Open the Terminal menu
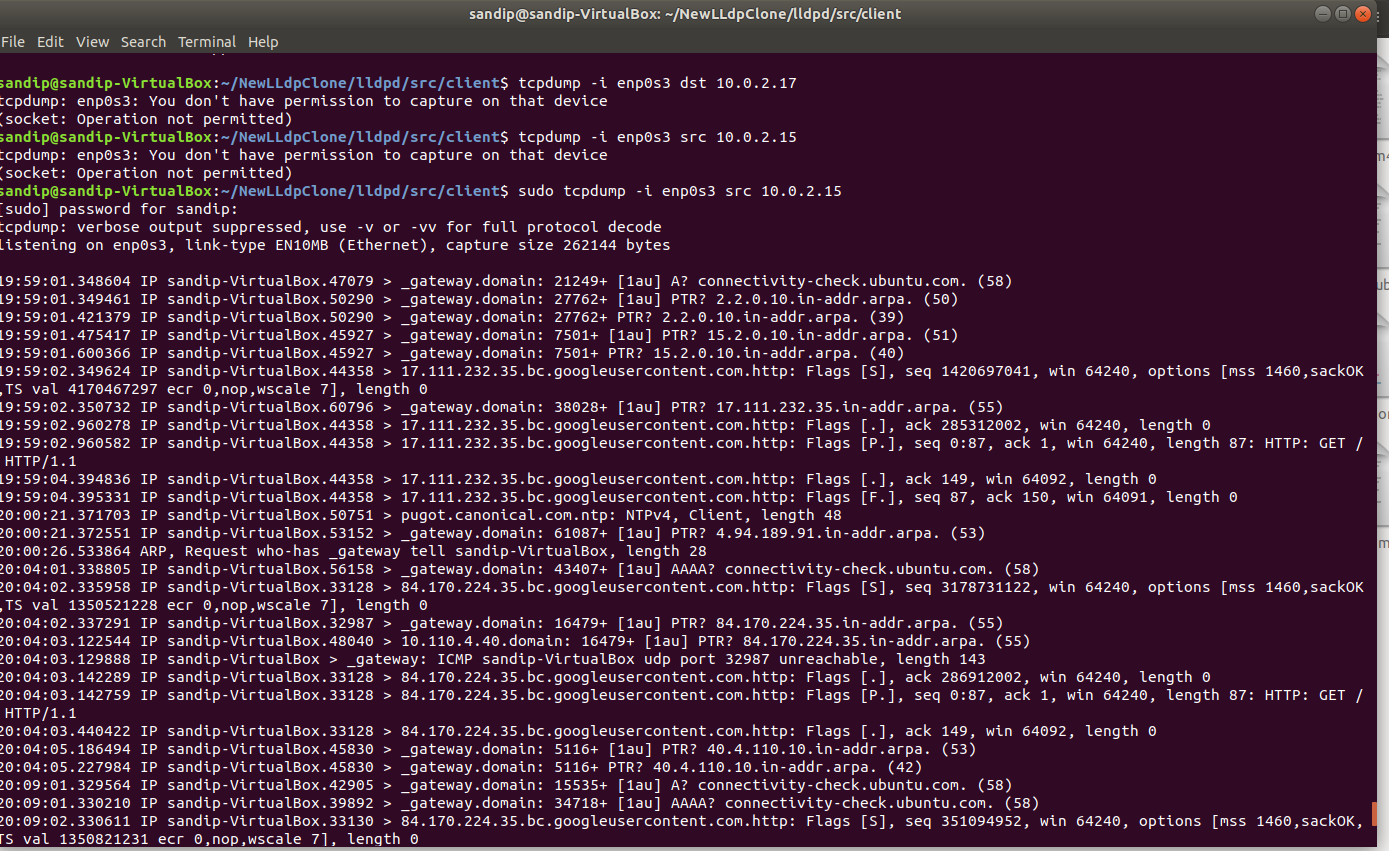Viewport: 1389px width, 851px height. pos(207,42)
